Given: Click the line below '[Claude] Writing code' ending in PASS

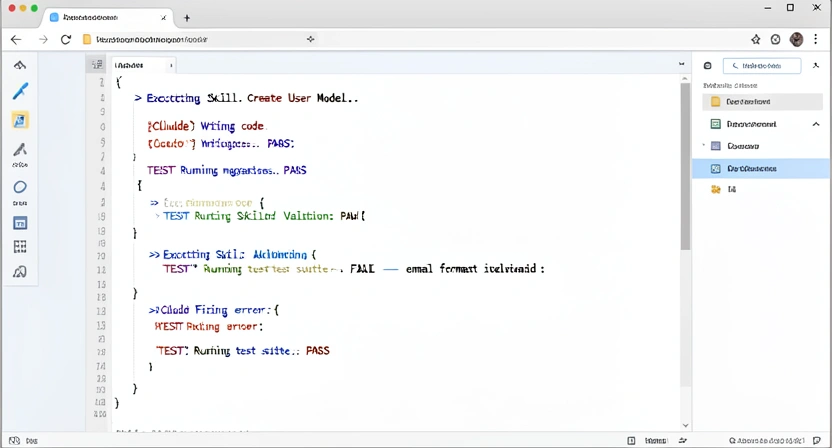Looking at the screenshot, I should click(221, 143).
